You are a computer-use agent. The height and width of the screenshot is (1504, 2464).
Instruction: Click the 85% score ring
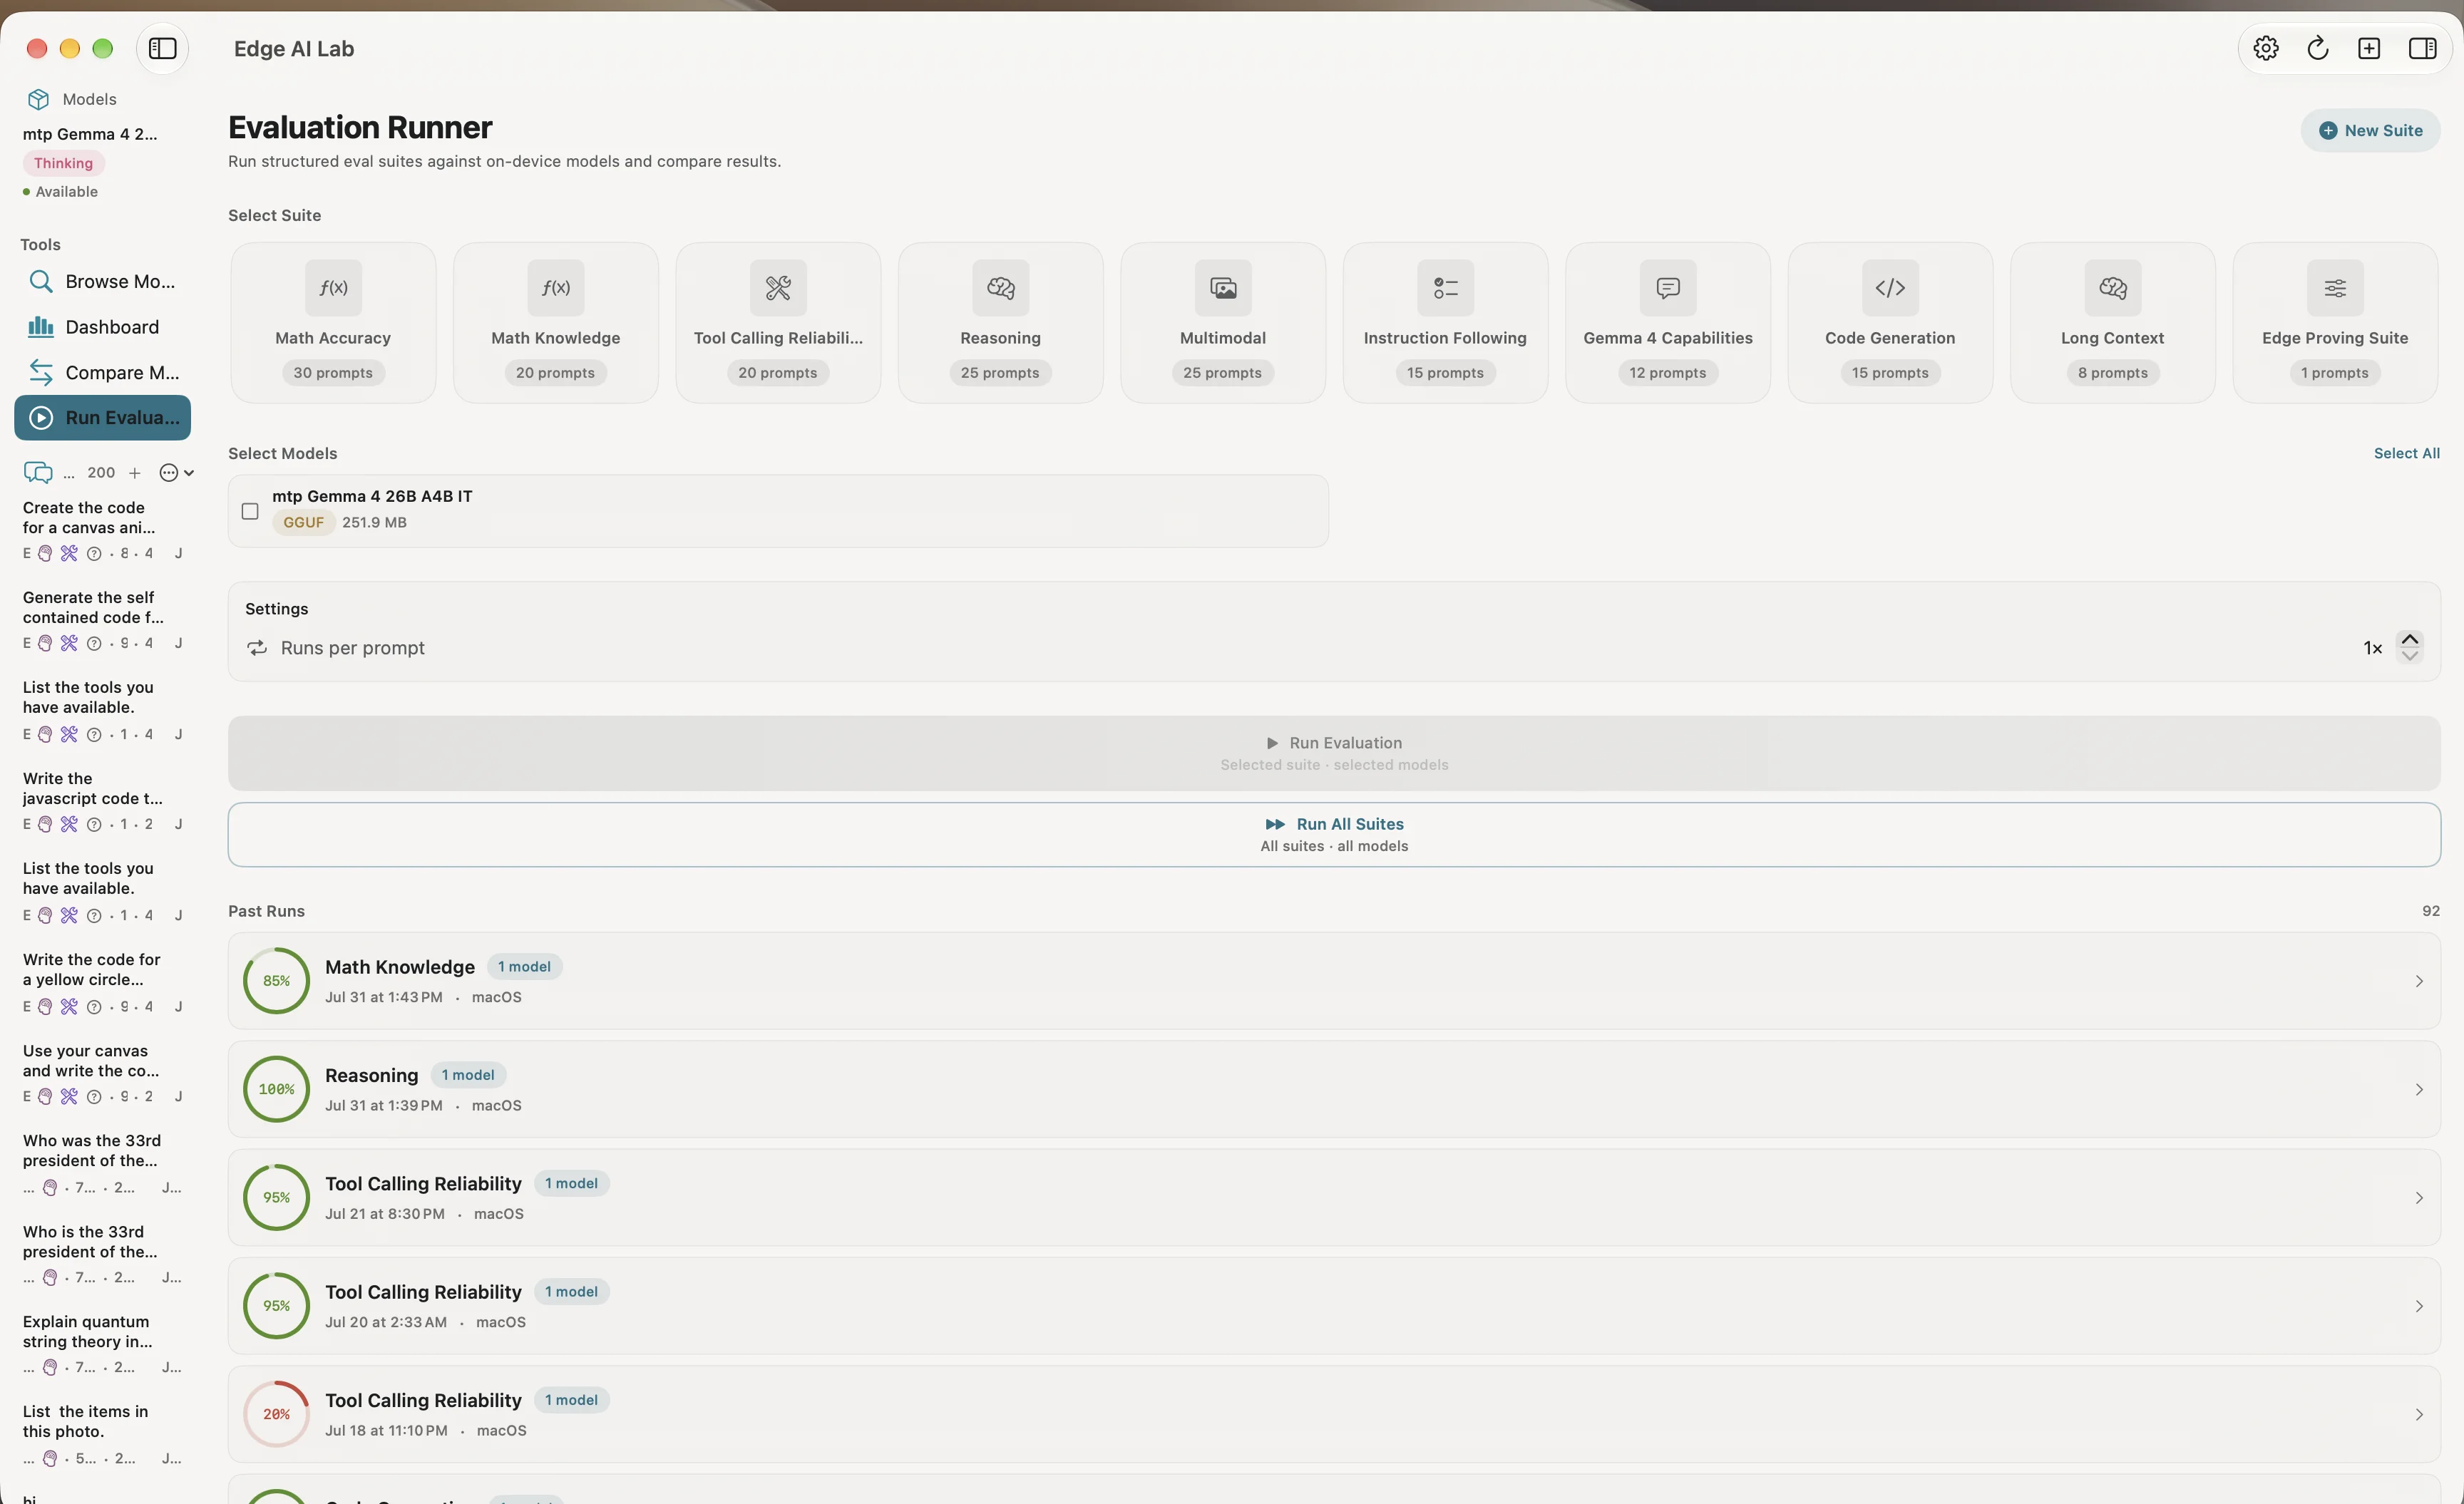pos(276,981)
